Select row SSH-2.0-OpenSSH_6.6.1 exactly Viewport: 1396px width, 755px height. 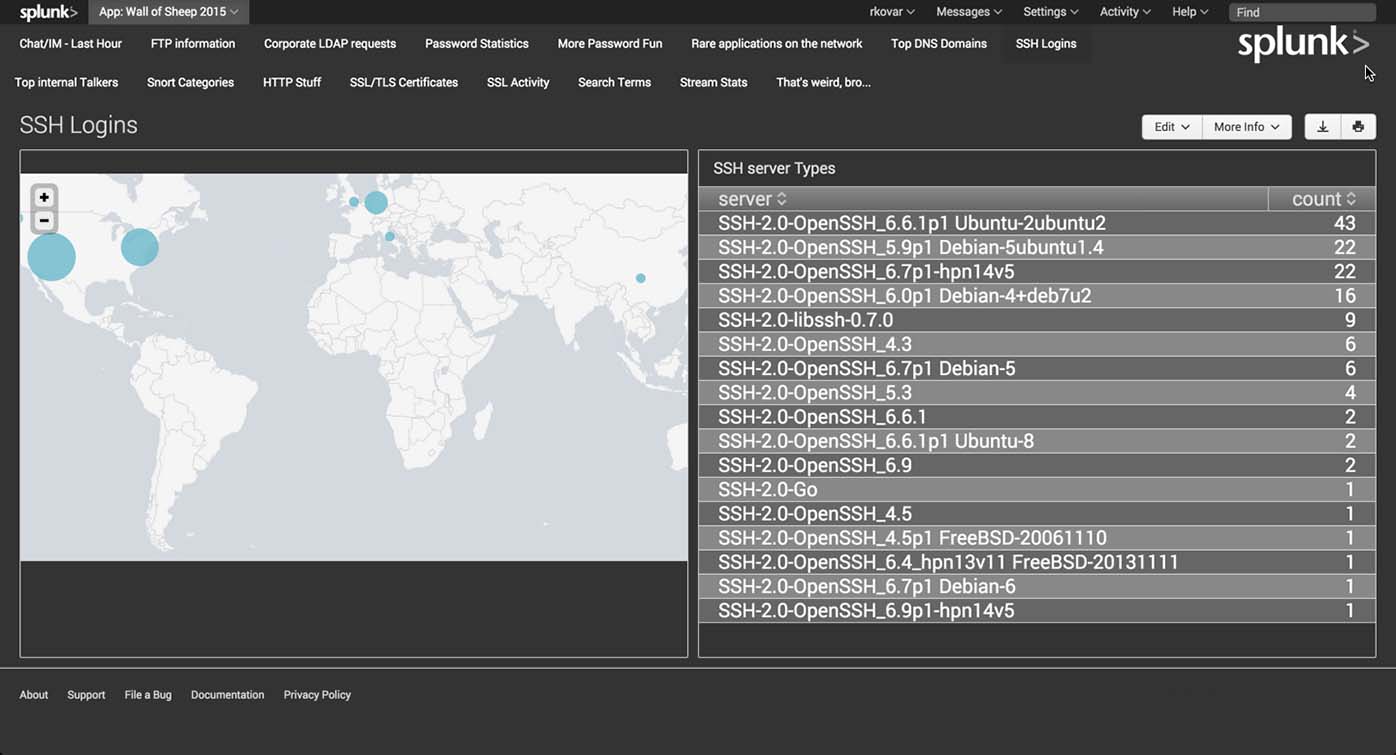tap(1037, 417)
